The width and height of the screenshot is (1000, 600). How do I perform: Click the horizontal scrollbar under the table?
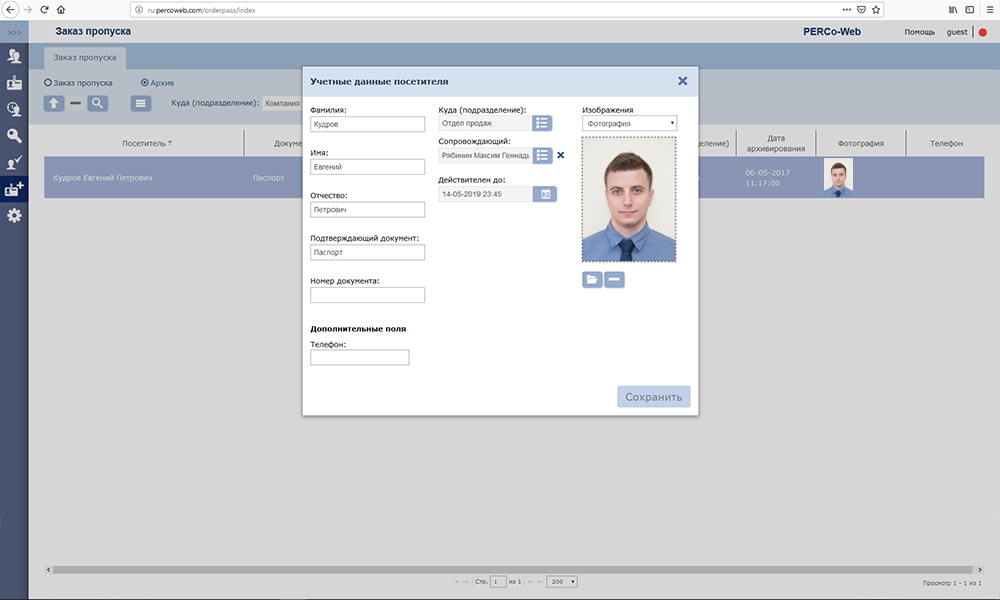pos(500,569)
